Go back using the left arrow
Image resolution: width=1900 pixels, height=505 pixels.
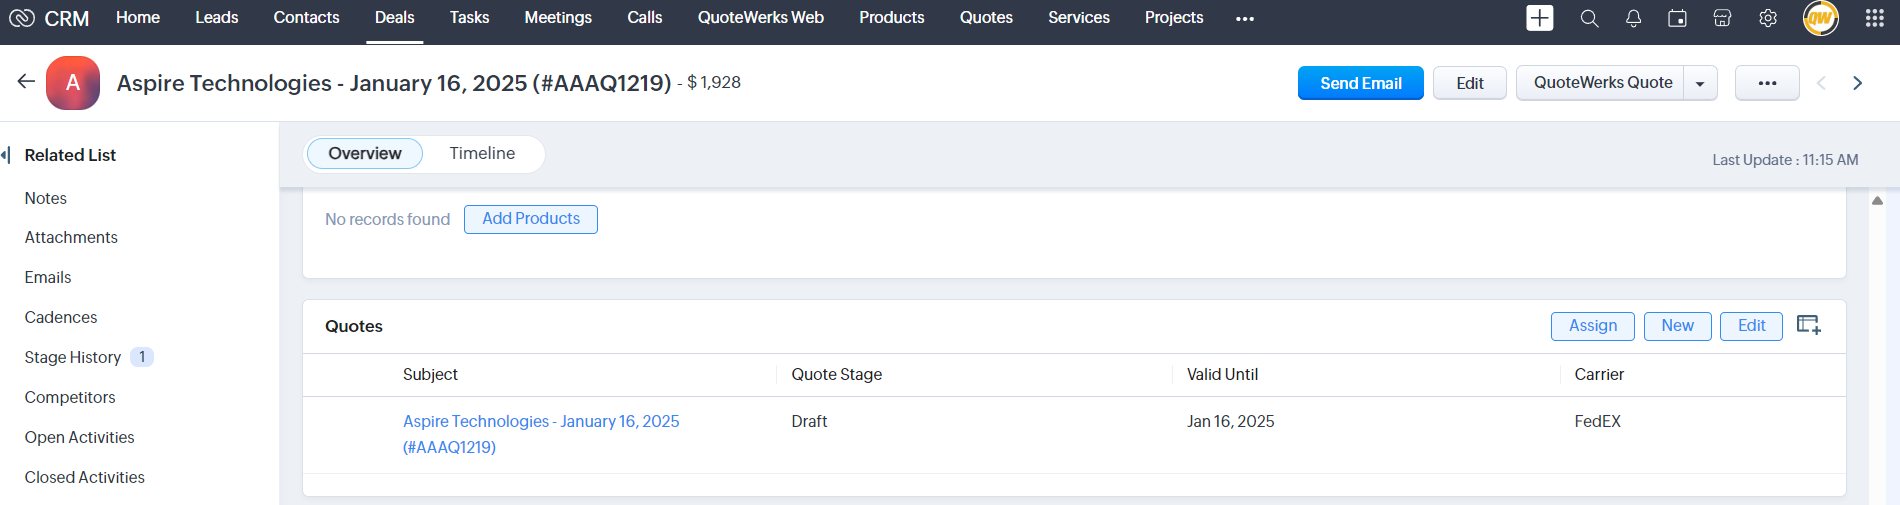(26, 82)
